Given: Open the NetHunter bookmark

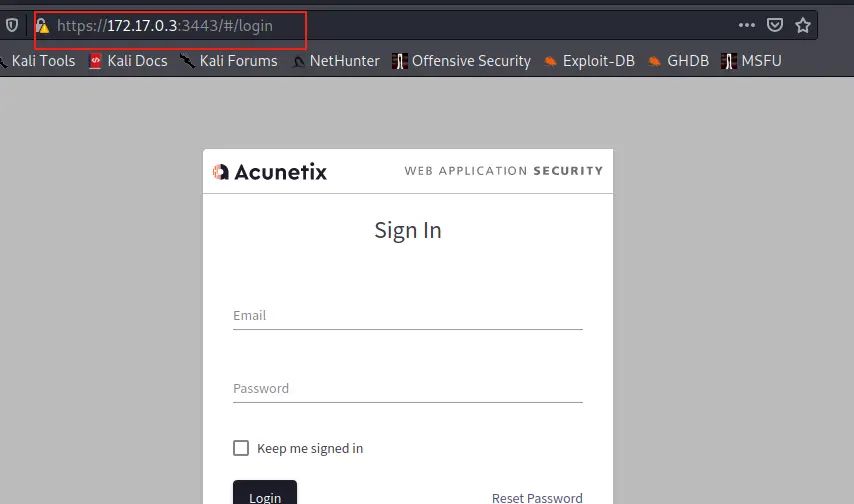Looking at the screenshot, I should pyautogui.click(x=336, y=60).
